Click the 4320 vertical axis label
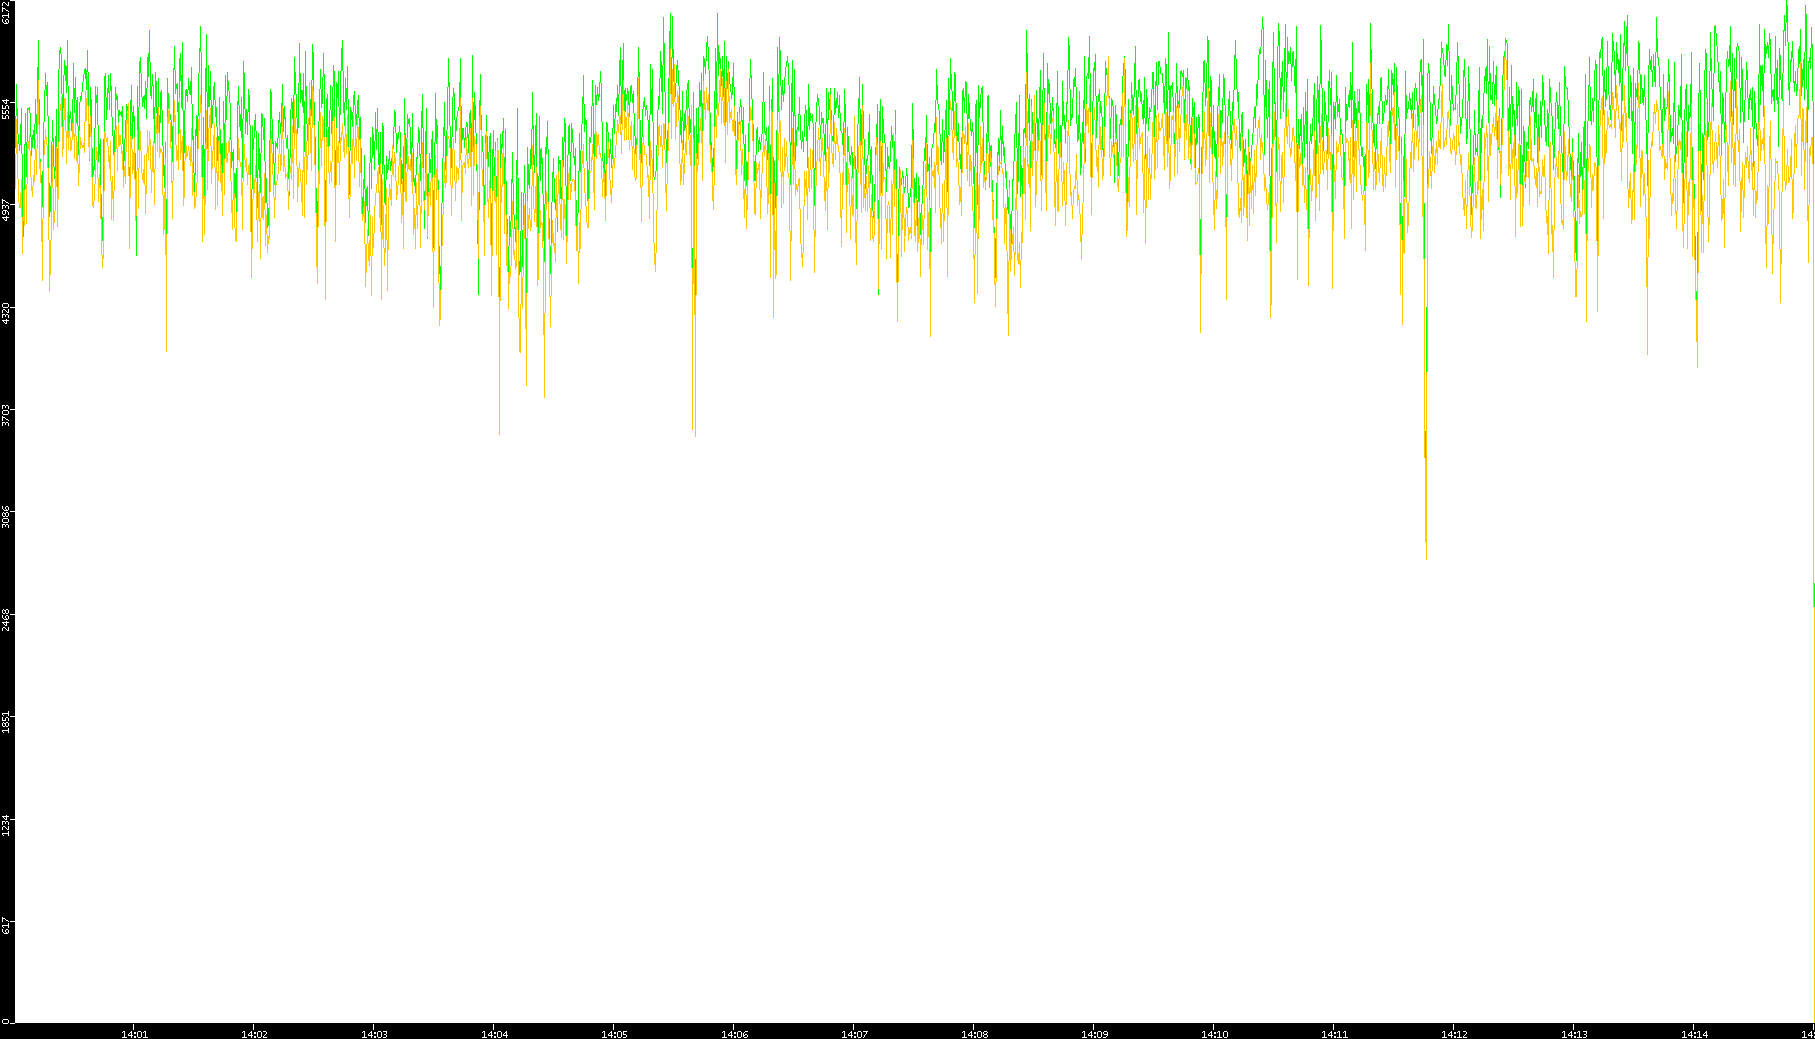 point(6,312)
